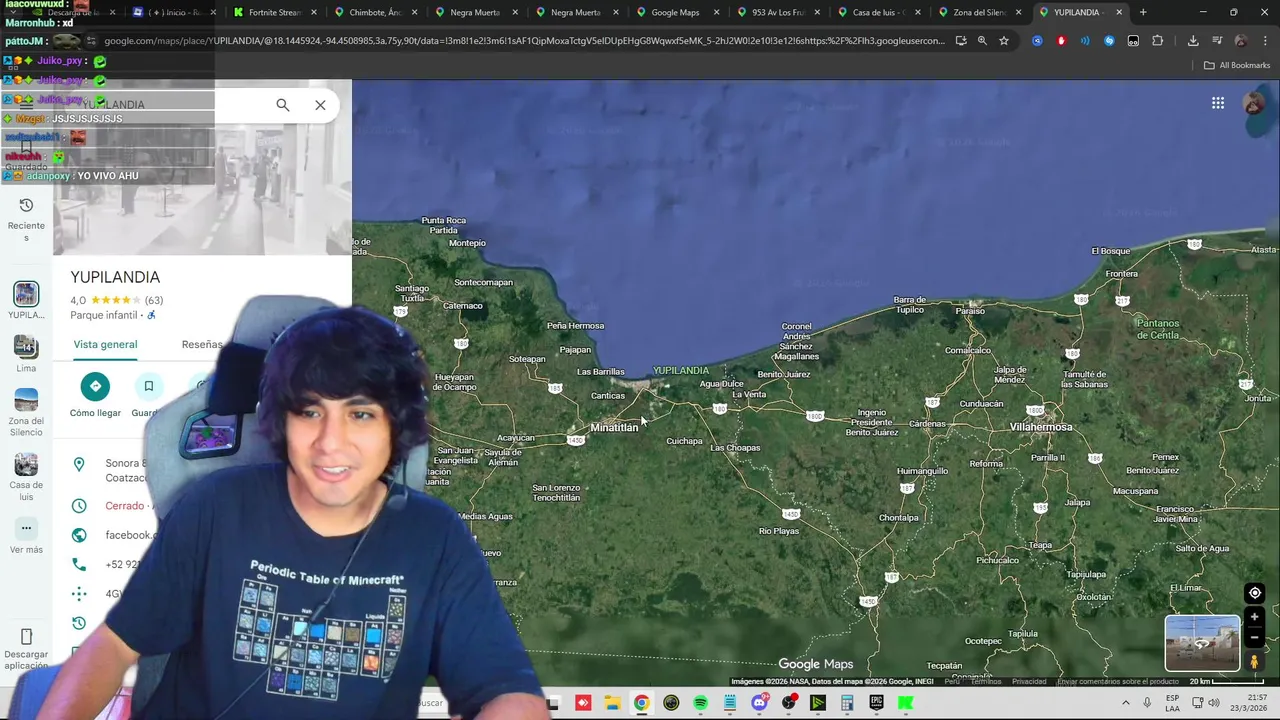Click the plus code icon
The height and width of the screenshot is (720, 1280).
click(x=79, y=594)
